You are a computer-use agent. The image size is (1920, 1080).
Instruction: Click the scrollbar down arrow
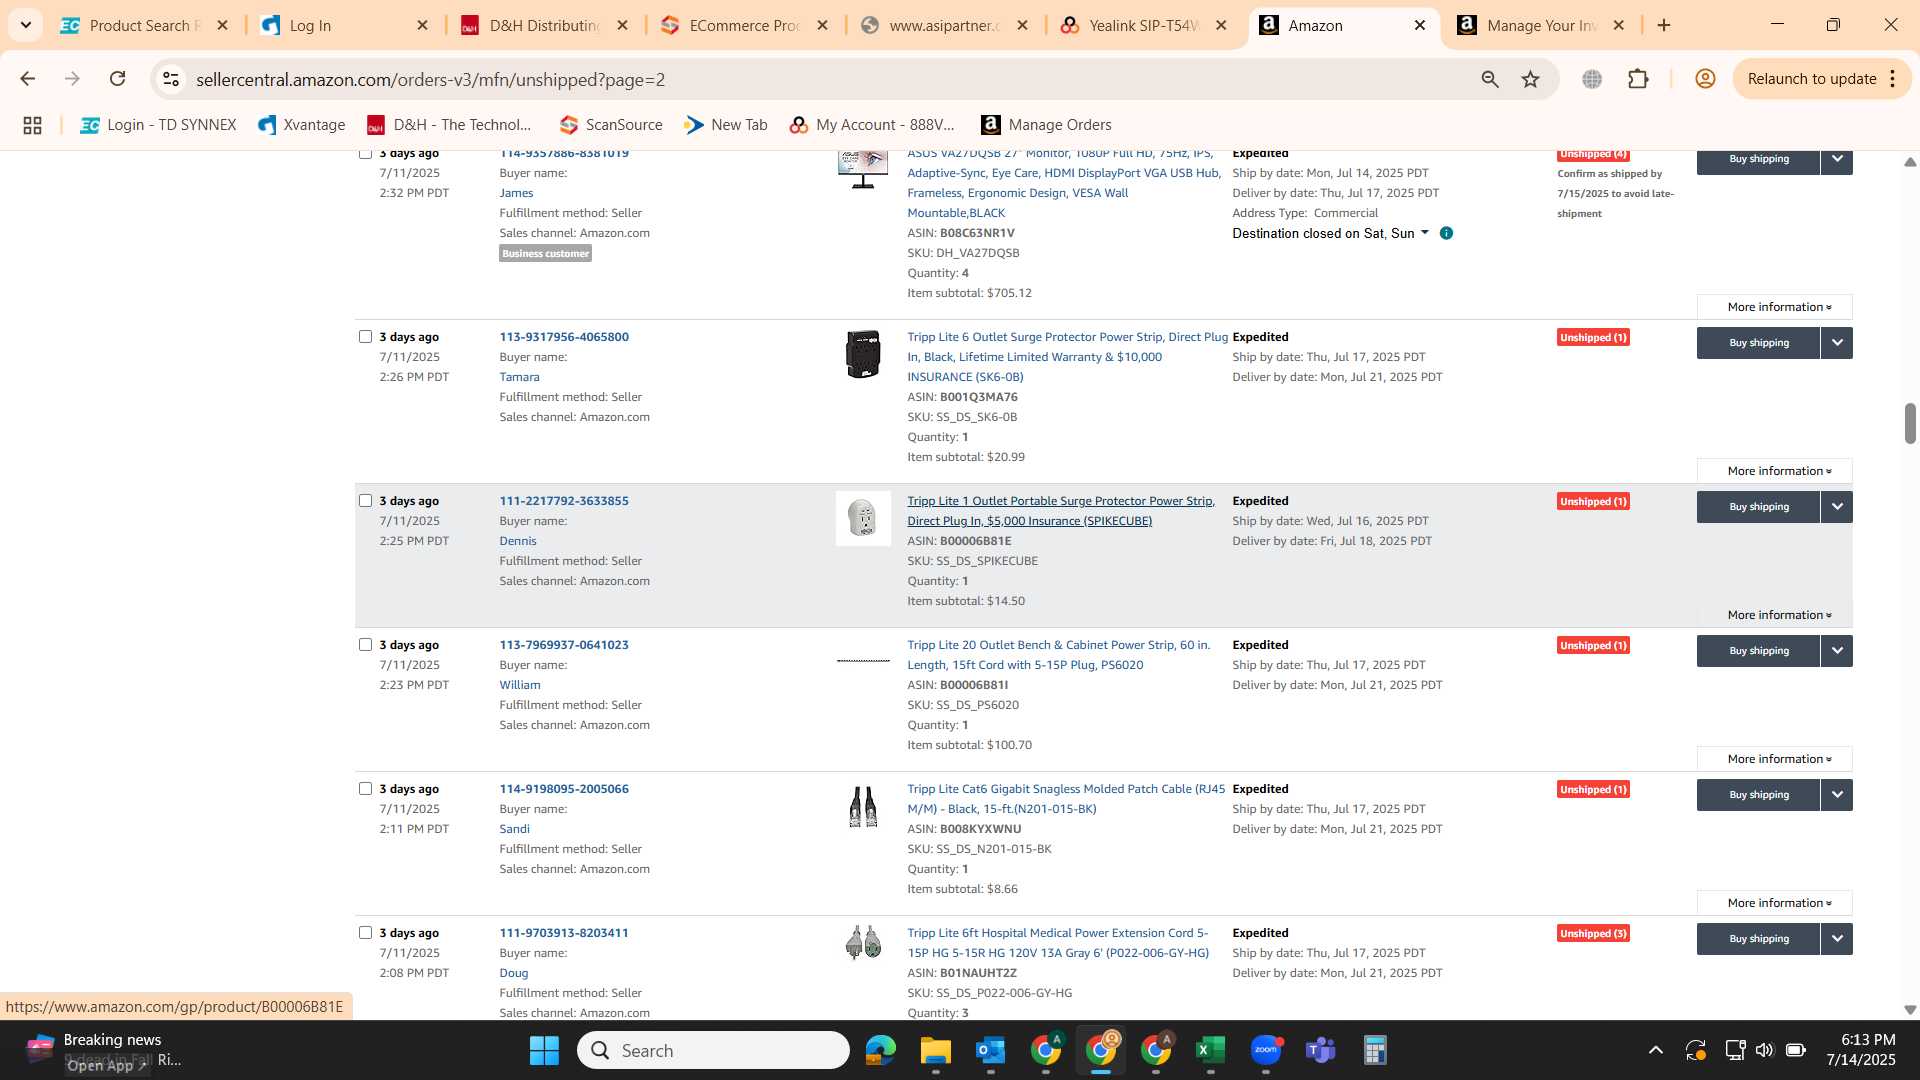coord(1910,1010)
